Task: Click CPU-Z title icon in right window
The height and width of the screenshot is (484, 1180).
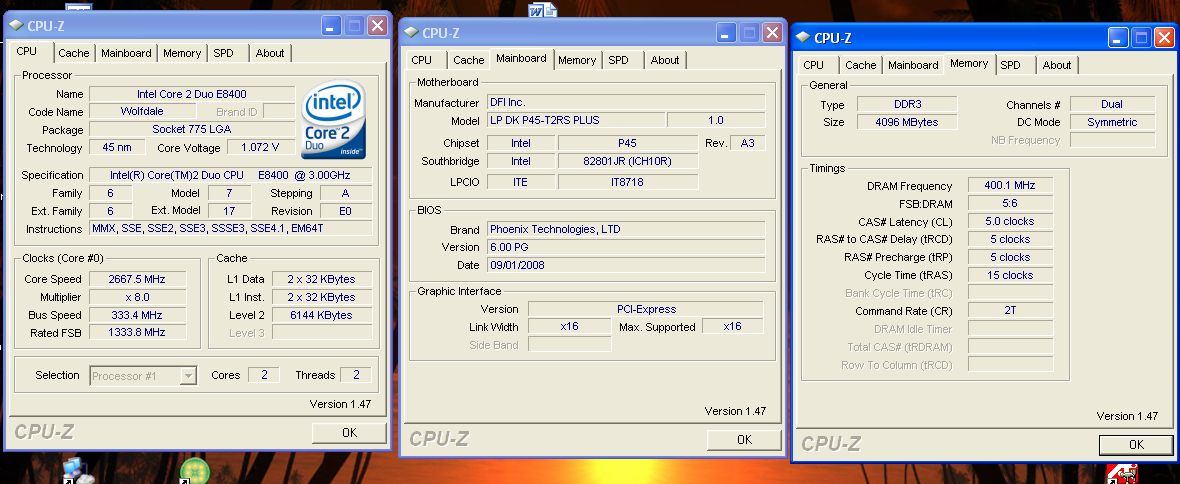Action: (803, 37)
